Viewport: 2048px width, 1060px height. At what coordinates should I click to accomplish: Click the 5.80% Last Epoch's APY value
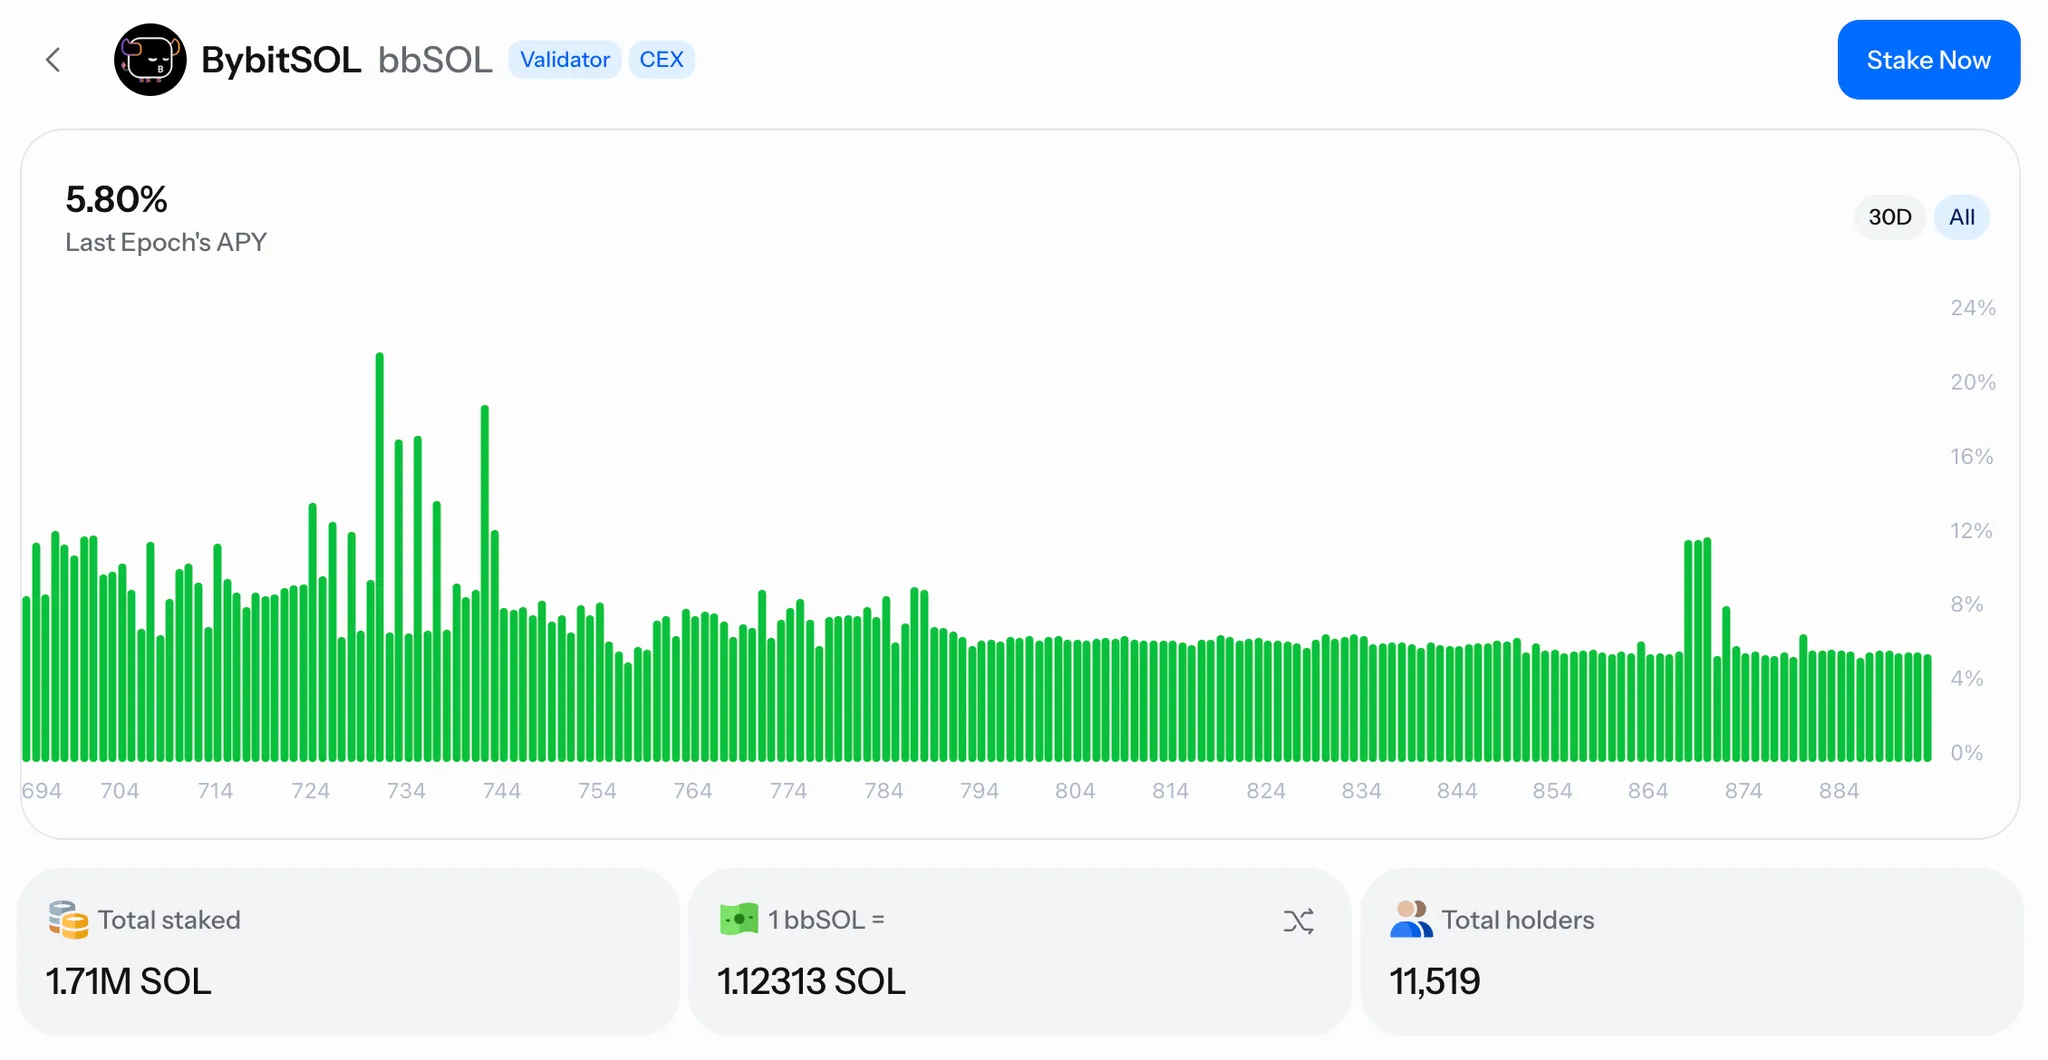point(117,200)
